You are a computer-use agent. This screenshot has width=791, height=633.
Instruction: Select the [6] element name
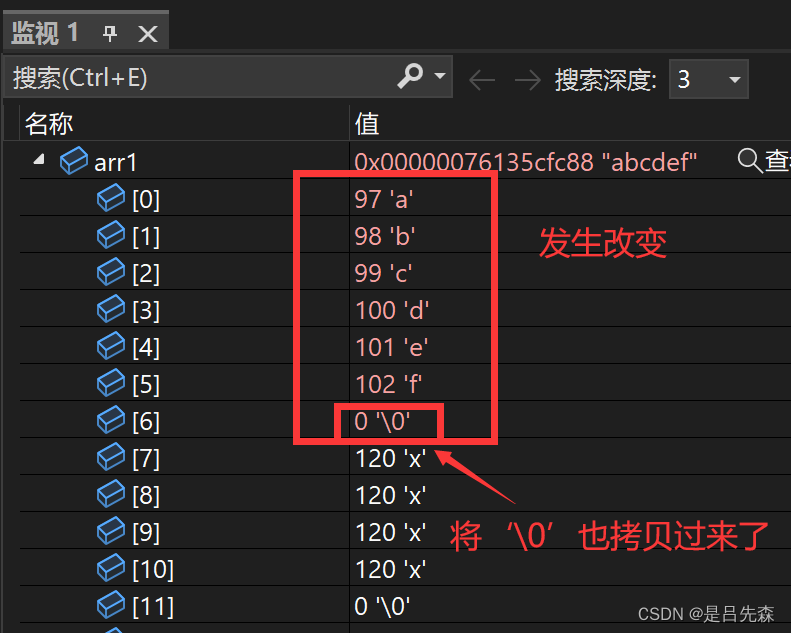[x=146, y=422]
